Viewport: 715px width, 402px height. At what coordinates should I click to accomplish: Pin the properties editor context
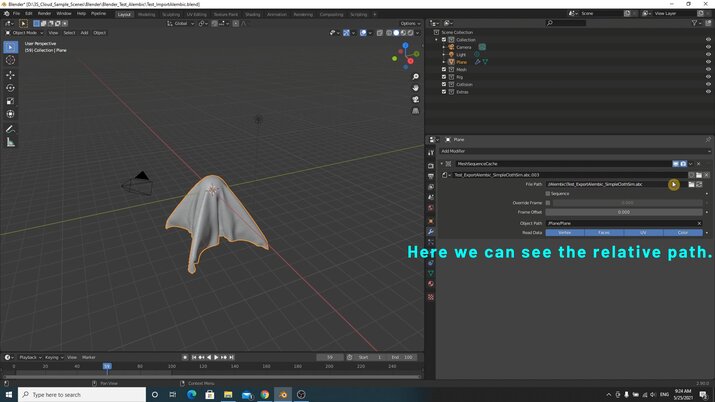[x=708, y=139]
